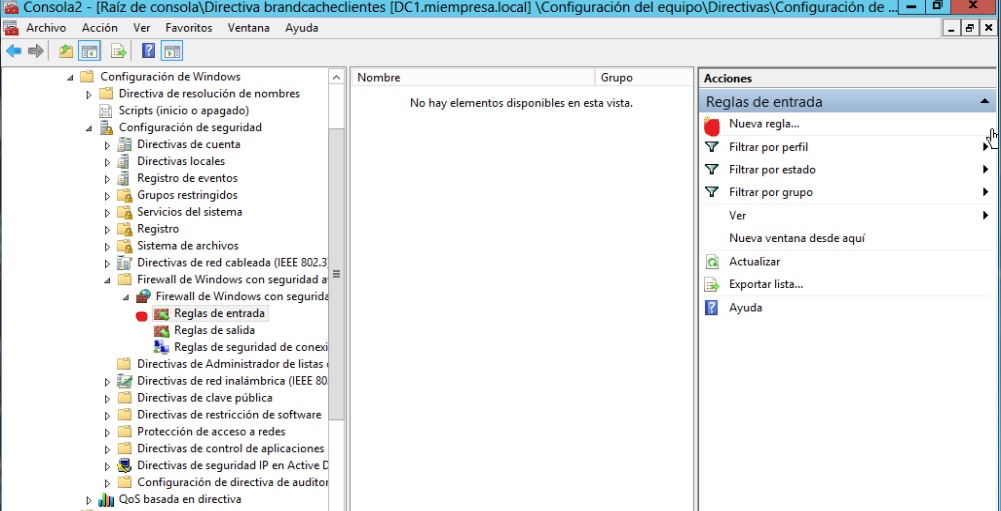Collapse the Reglas de entrada actions header
Viewport: 1001px width, 511px height.
(x=984, y=102)
